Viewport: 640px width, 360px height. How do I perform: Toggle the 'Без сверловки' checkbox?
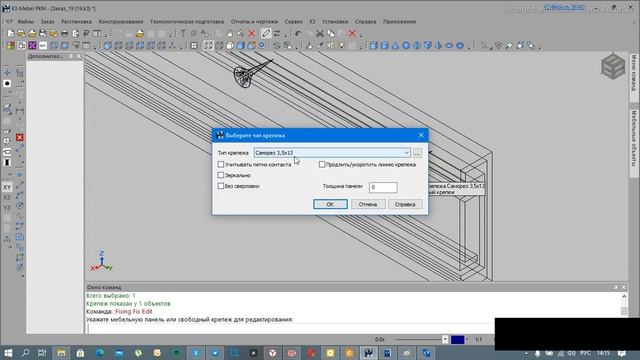(221, 186)
